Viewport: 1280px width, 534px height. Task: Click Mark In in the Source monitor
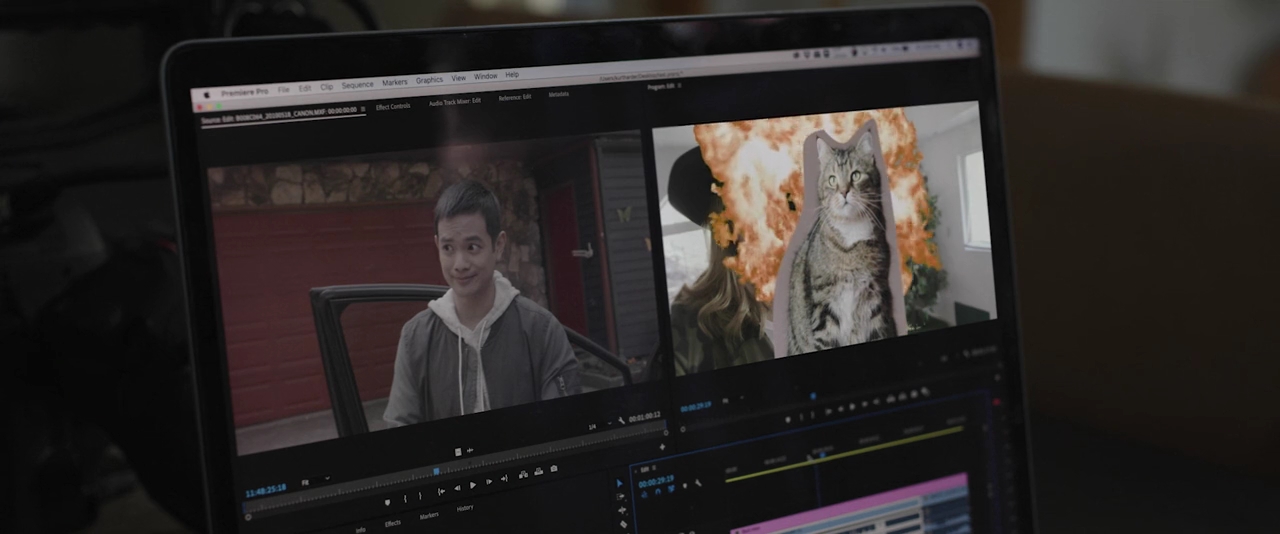[x=406, y=498]
